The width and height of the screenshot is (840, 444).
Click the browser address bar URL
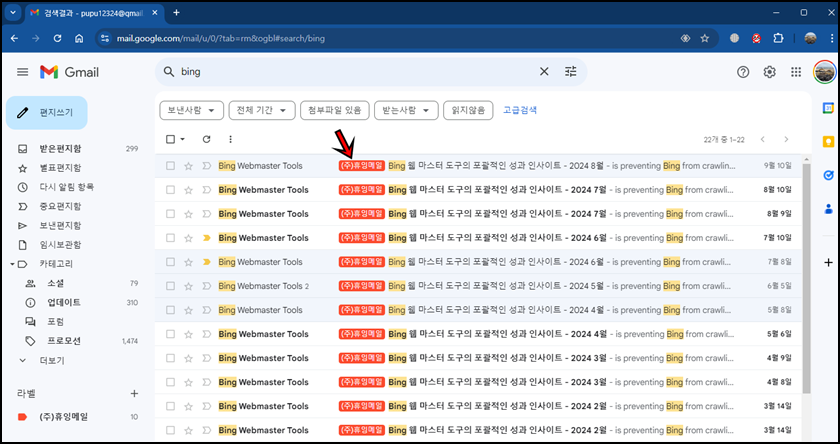point(220,39)
